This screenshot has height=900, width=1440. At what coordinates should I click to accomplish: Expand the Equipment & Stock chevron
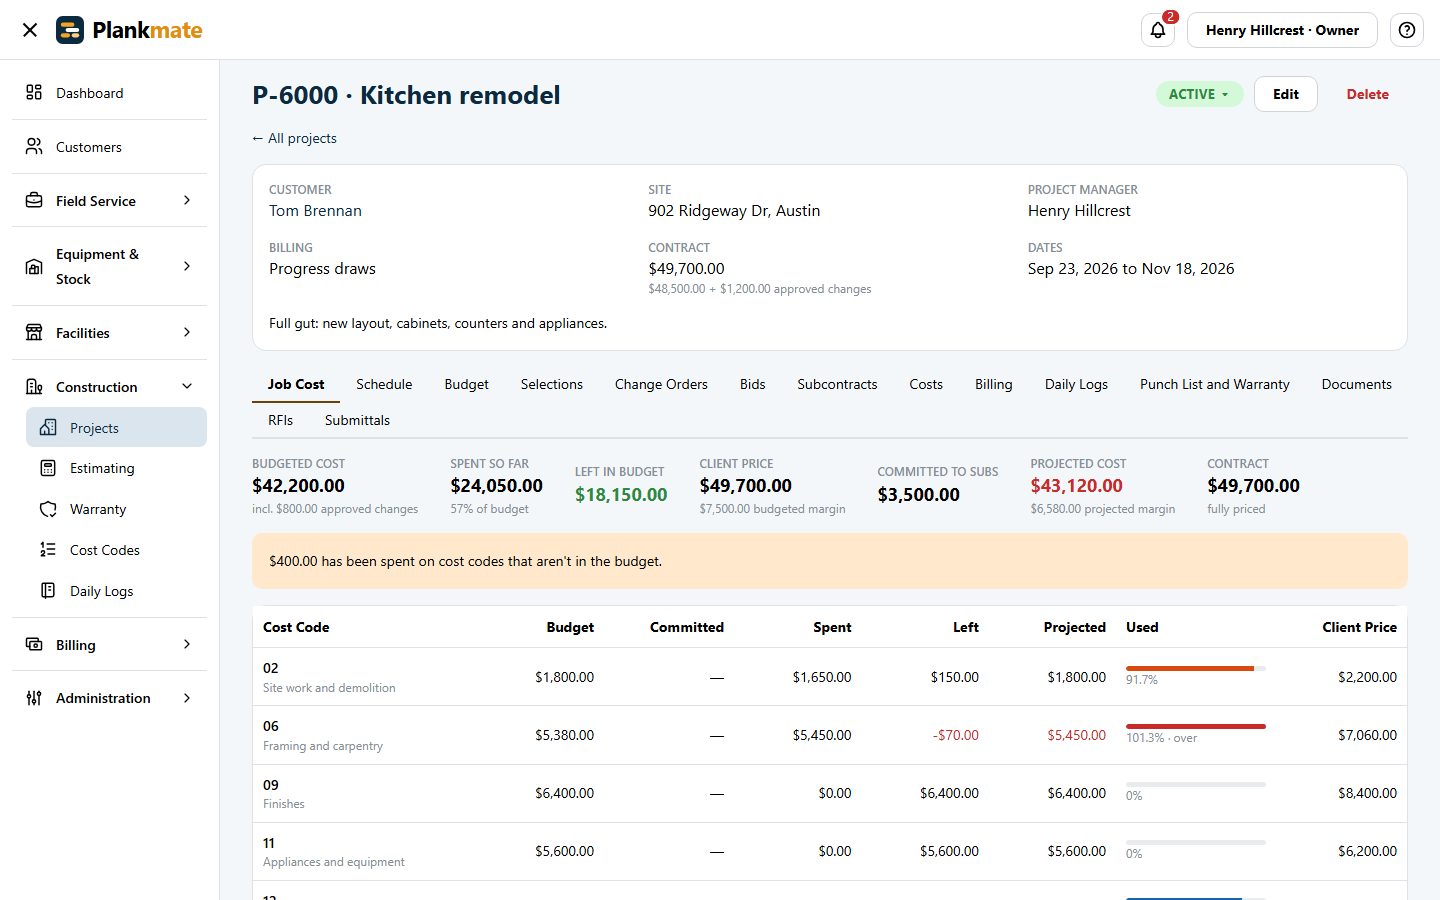click(187, 266)
